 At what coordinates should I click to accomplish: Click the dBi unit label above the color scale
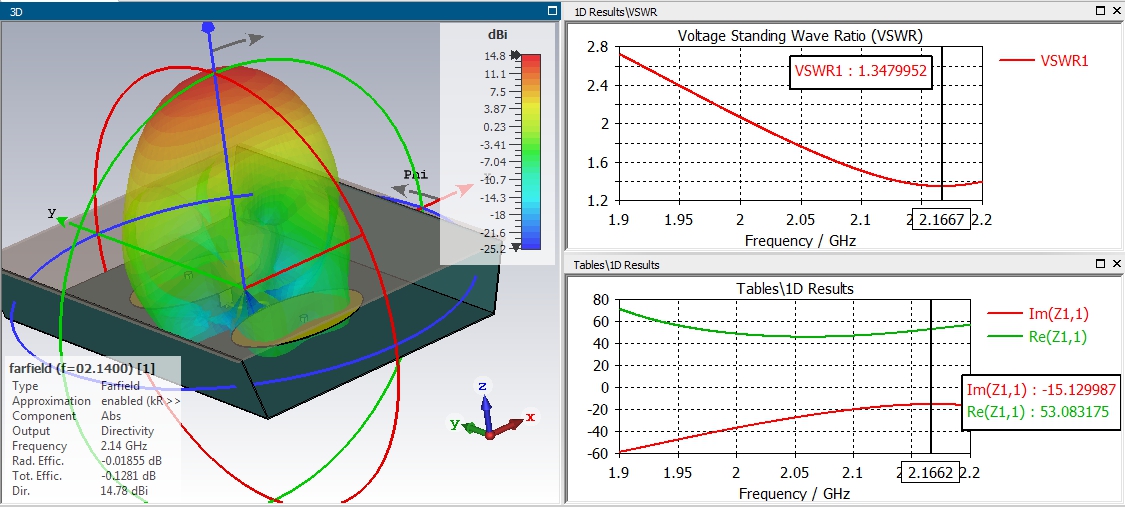(x=496, y=35)
